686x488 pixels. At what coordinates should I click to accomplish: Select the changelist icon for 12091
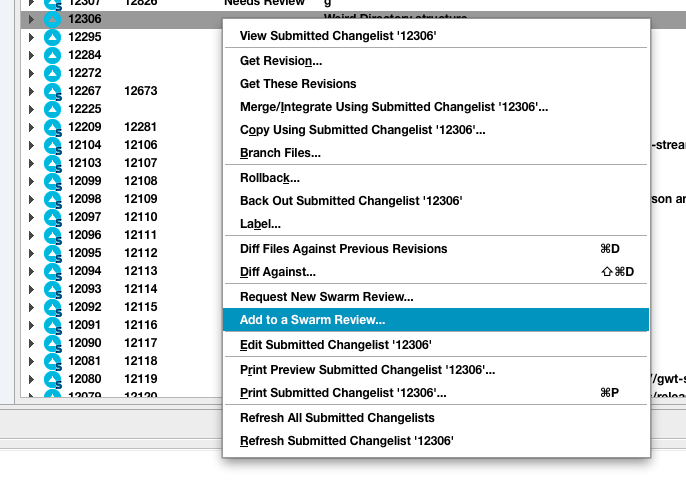pyautogui.click(x=53, y=325)
